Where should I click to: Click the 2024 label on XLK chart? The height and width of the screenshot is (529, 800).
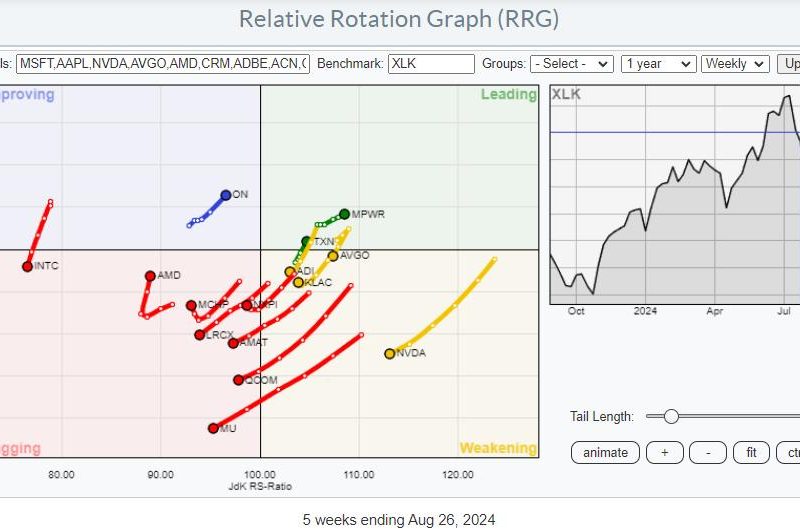[645, 311]
